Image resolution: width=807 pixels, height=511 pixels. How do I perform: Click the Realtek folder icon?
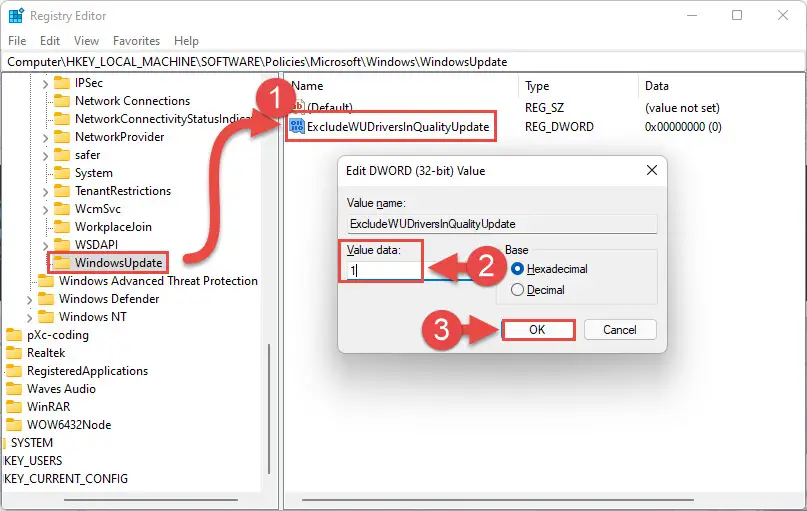14,353
